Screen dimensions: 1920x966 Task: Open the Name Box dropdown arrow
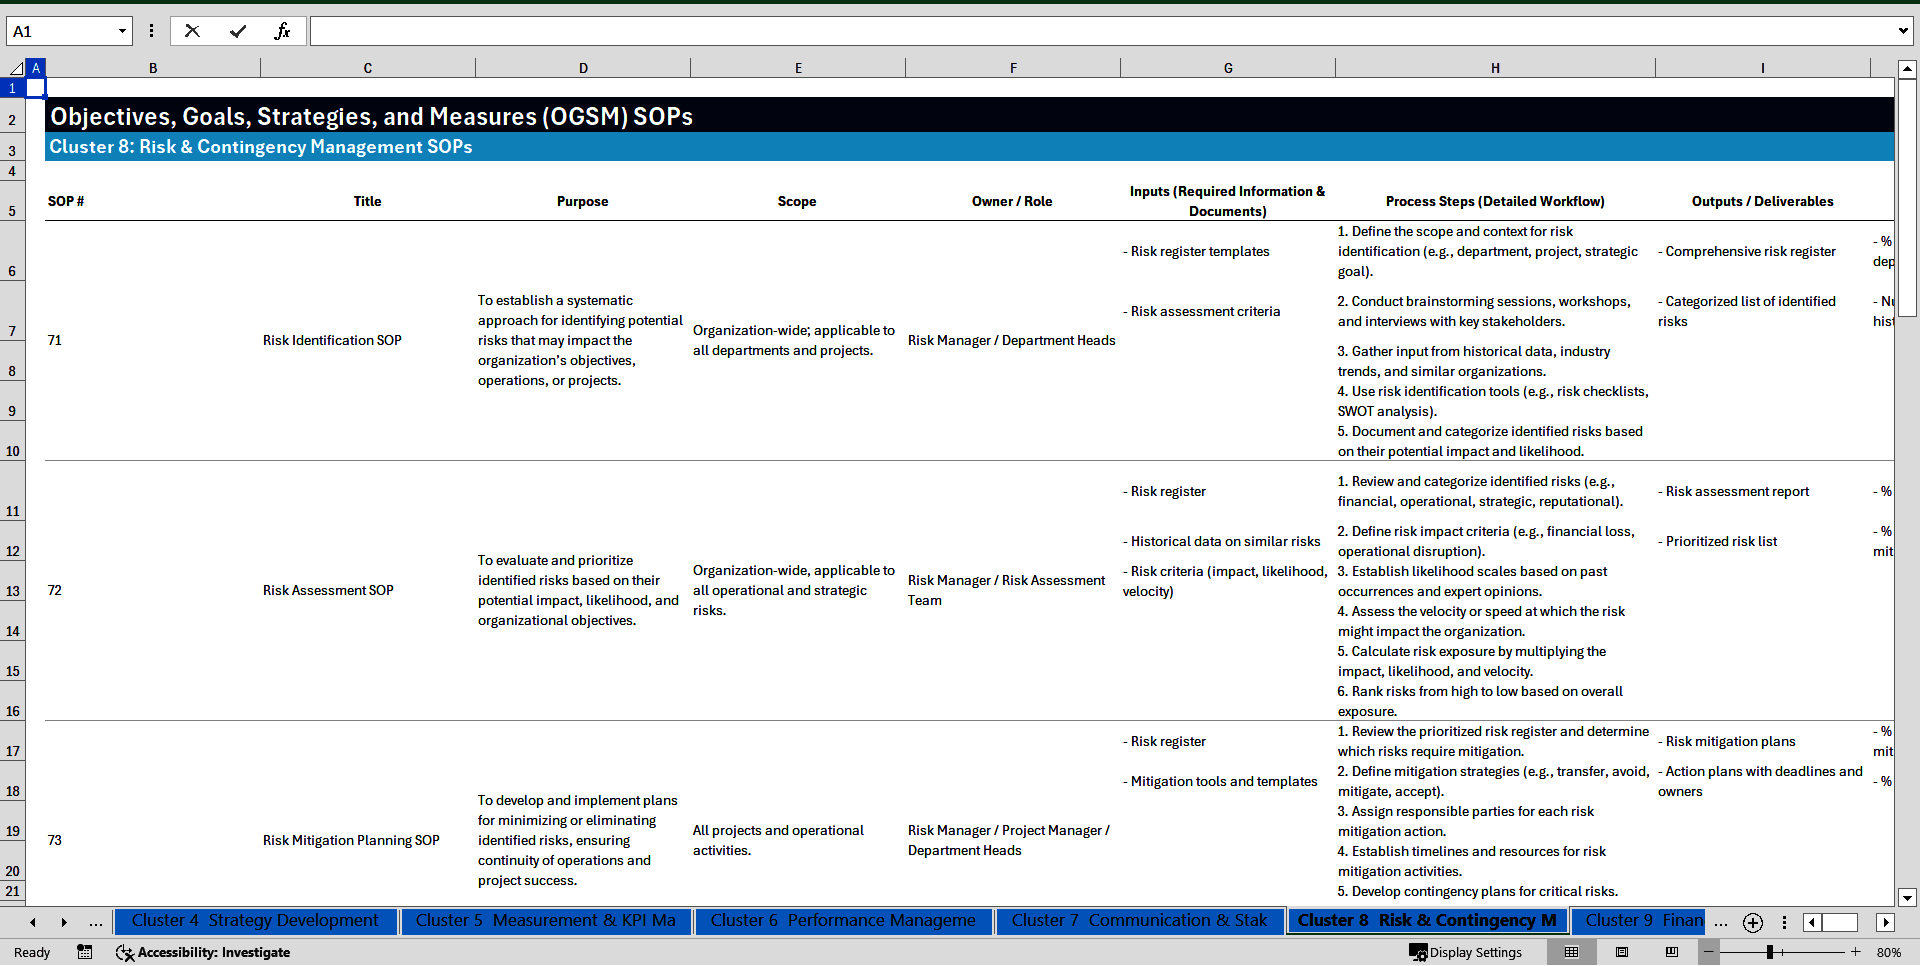[x=122, y=30]
